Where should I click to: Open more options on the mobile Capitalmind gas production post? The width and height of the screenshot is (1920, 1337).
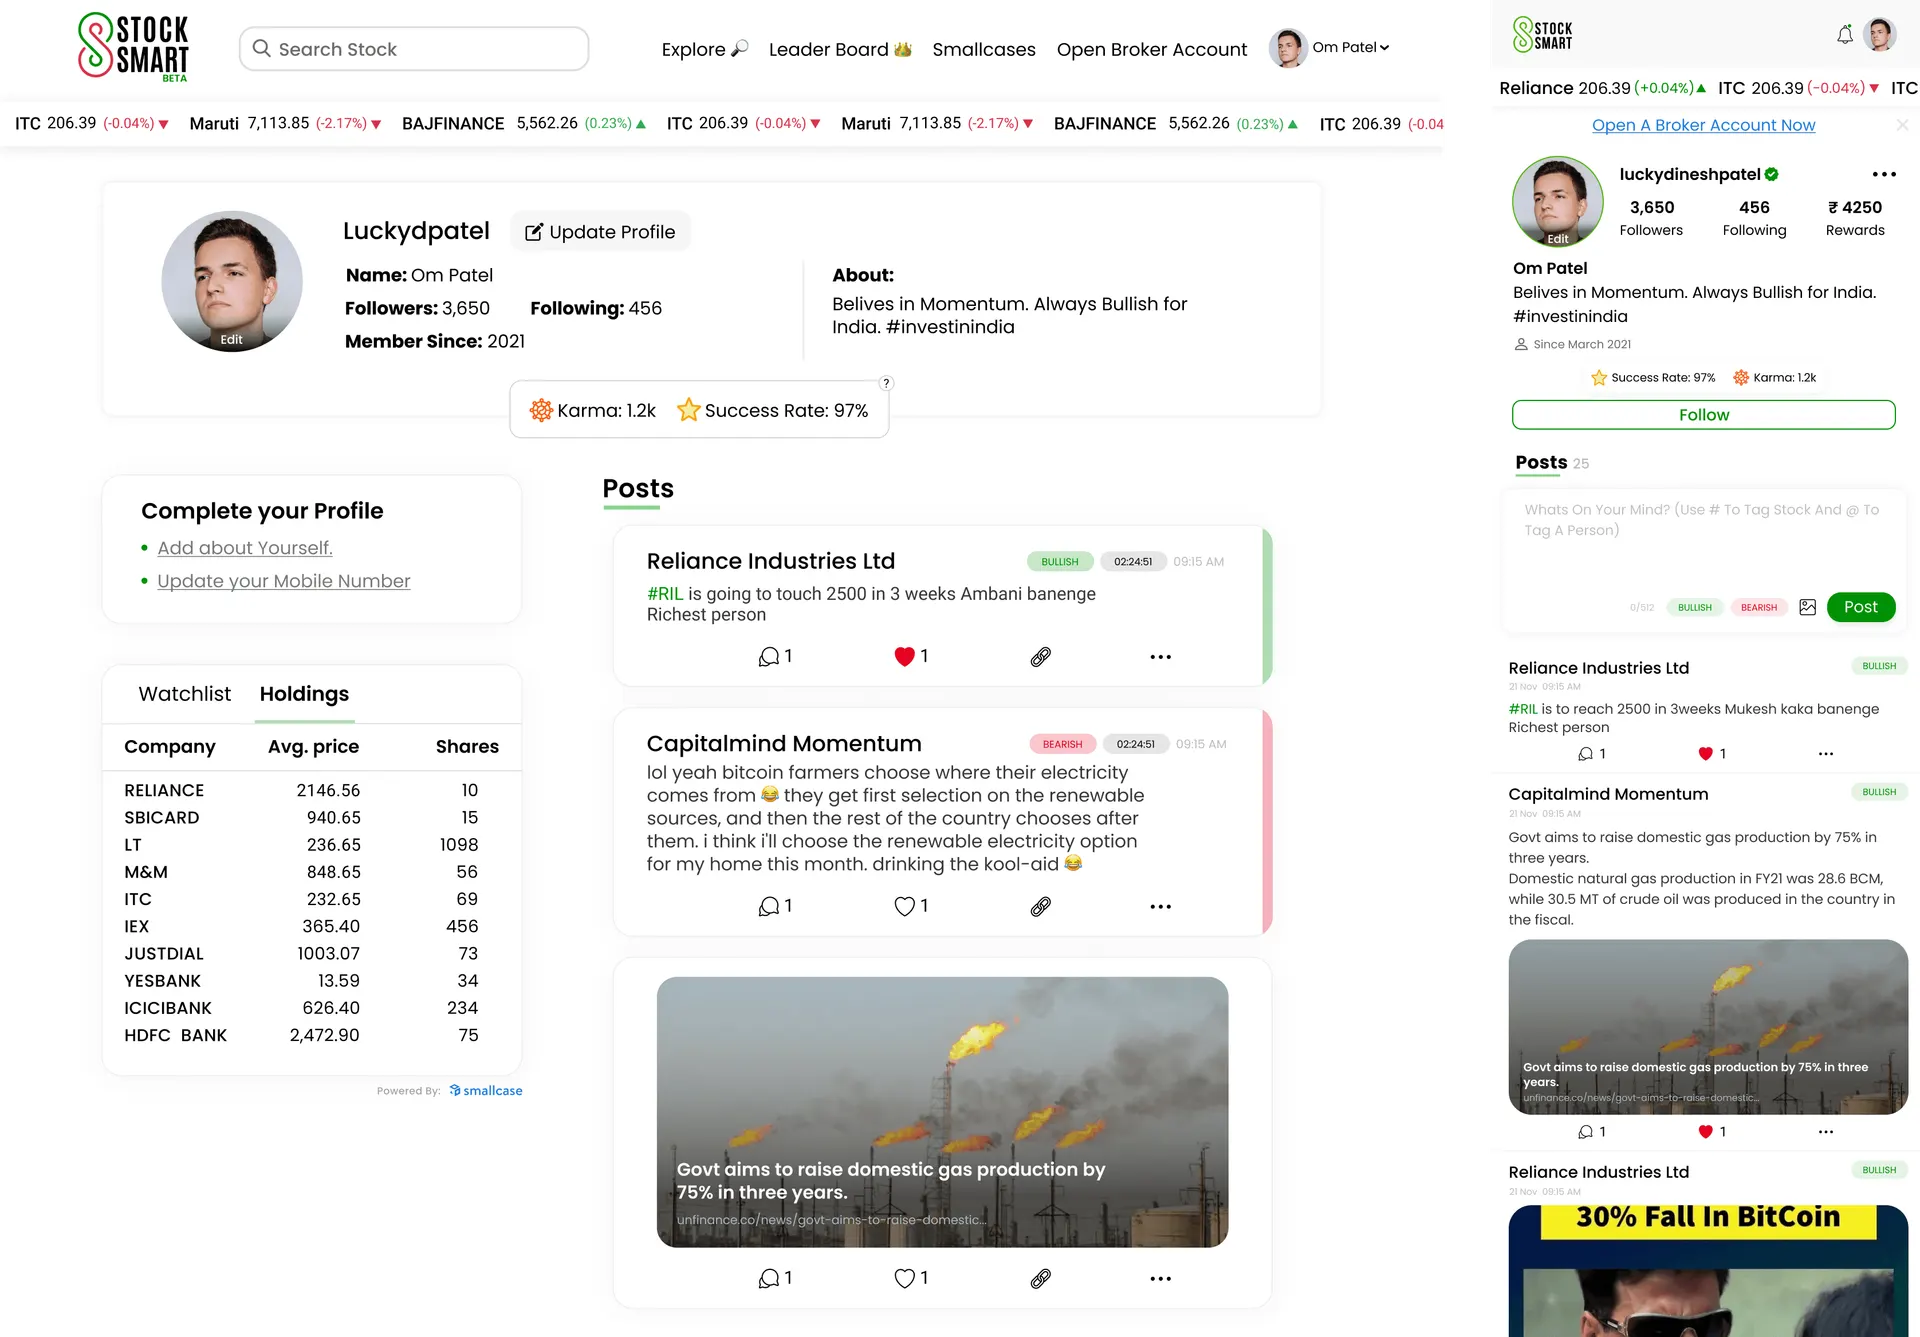click(1825, 1132)
